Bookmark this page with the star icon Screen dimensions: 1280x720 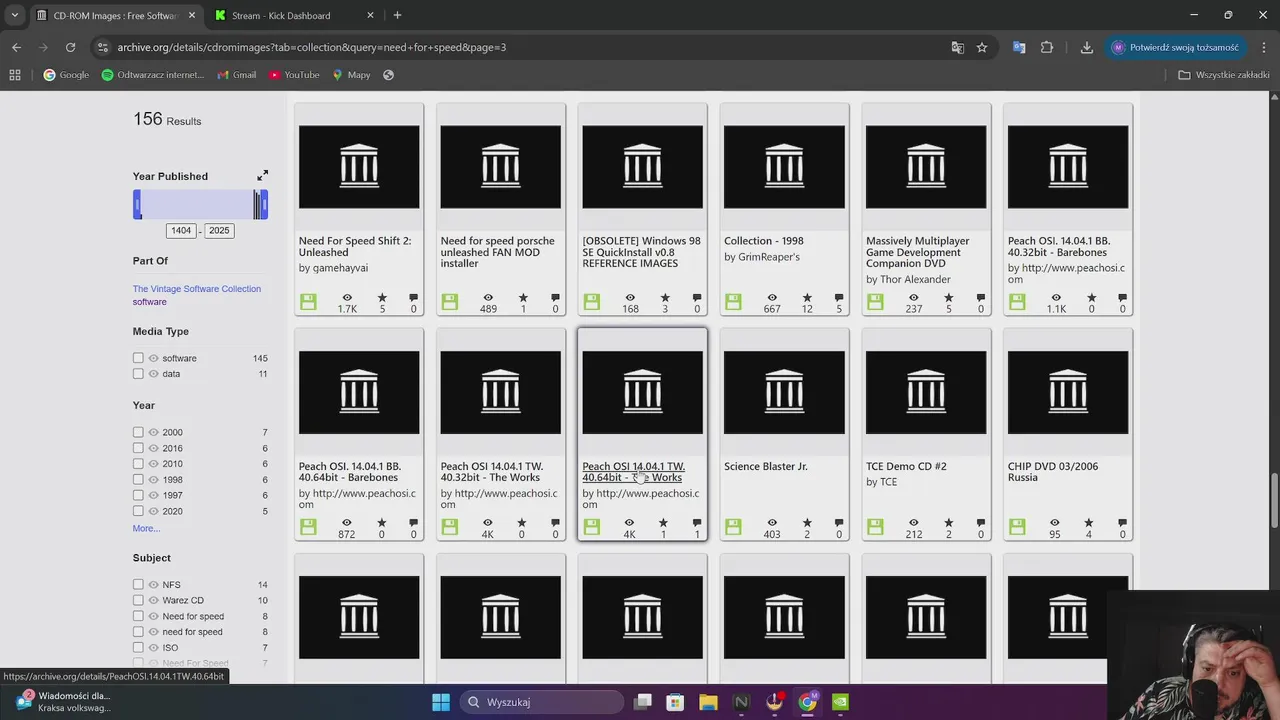click(x=982, y=47)
